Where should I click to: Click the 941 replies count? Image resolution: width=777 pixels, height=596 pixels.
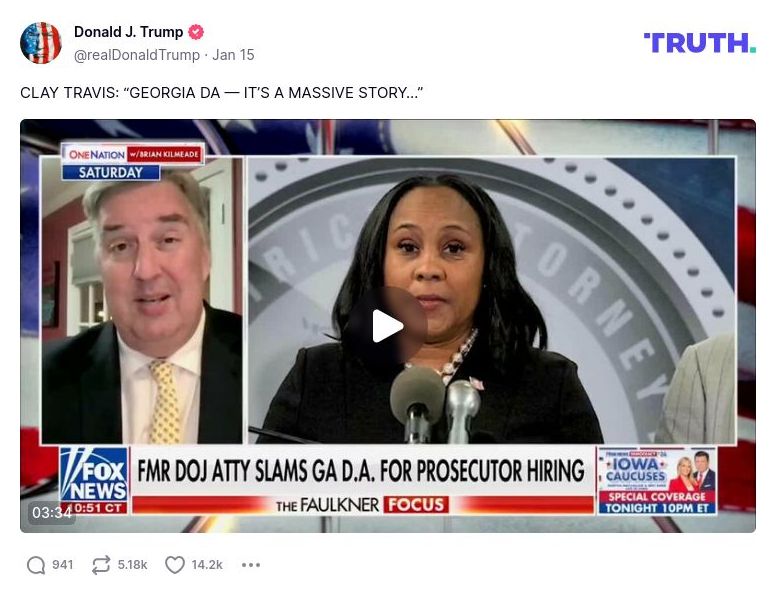click(62, 565)
